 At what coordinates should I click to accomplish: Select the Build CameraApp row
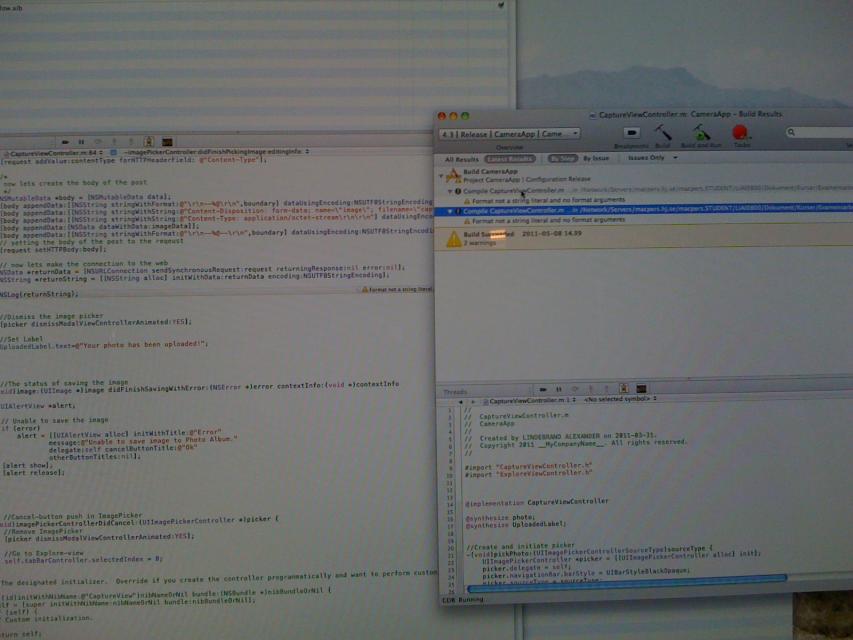pos(646,175)
